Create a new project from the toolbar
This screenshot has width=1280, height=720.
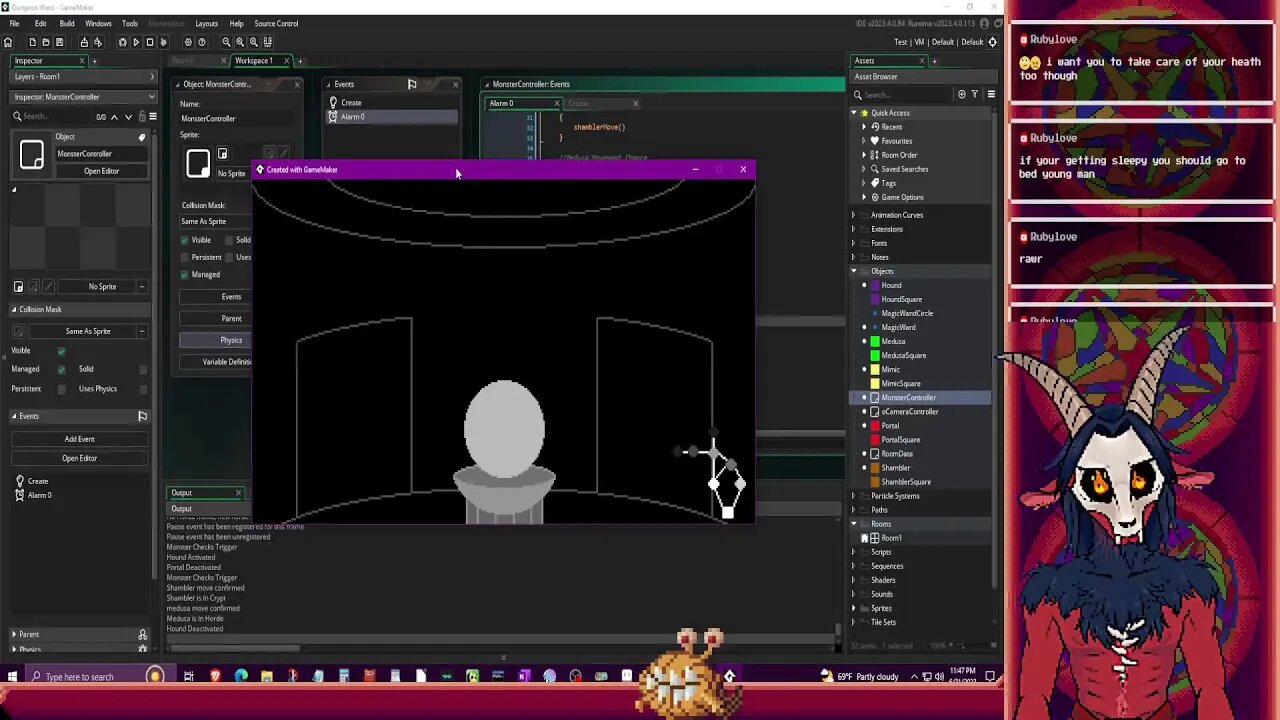click(x=32, y=42)
